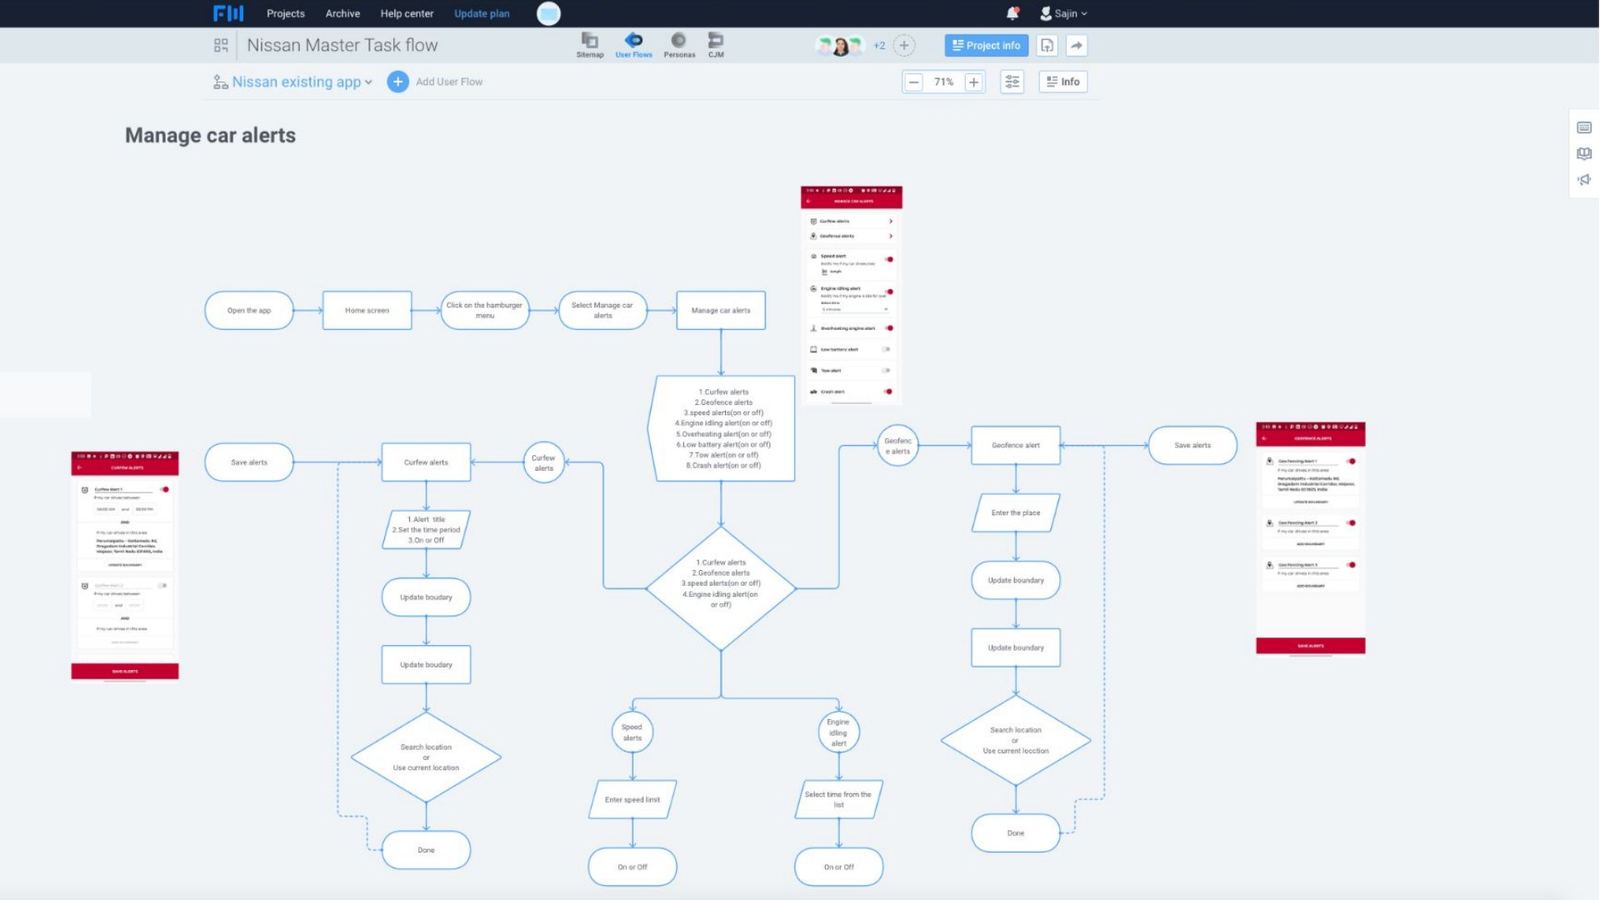The width and height of the screenshot is (1600, 900).
Task: Click the open book icon in right sidebar
Action: [1584, 154]
